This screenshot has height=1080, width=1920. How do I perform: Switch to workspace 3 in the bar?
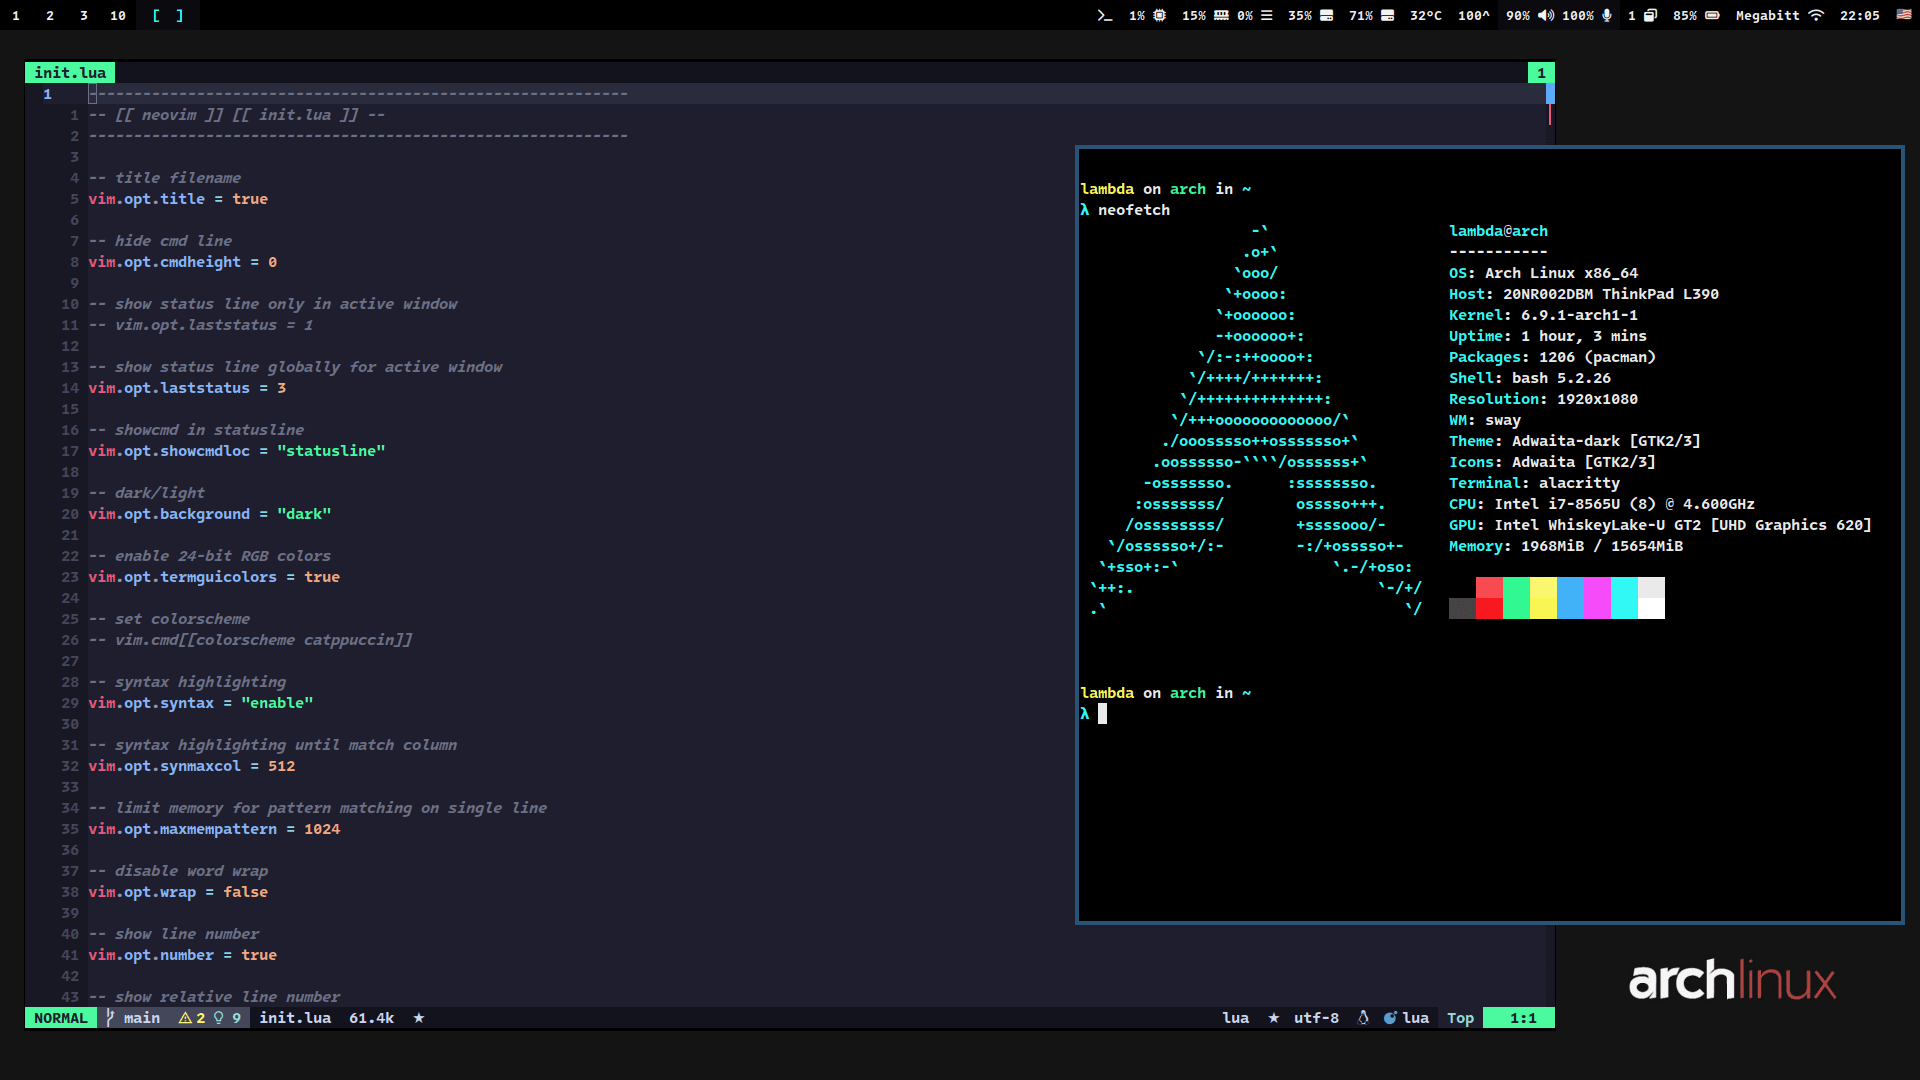tap(84, 15)
